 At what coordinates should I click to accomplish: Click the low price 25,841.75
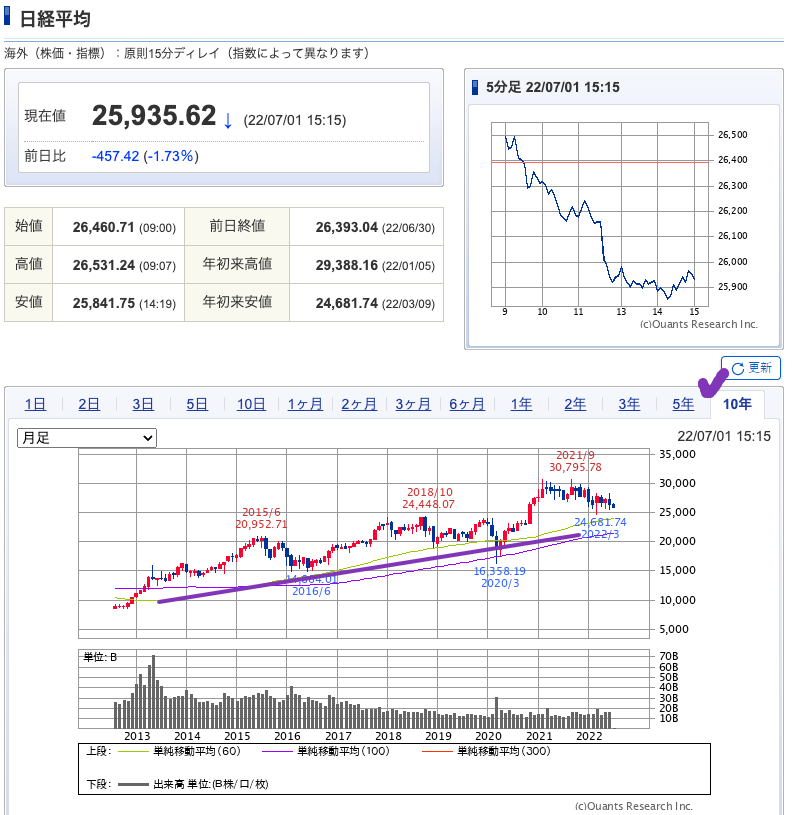pyautogui.click(x=103, y=303)
